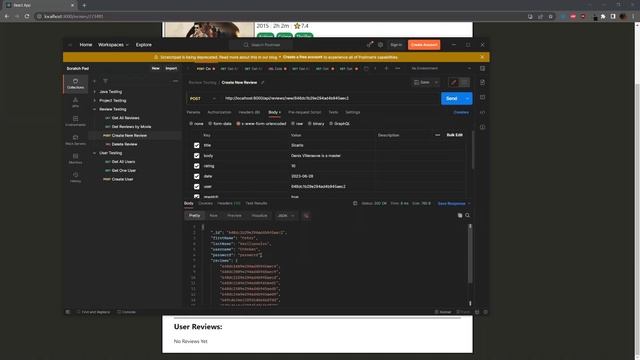The image size is (640, 360).
Task: Open the Monitors sidebar panel
Action: [76, 159]
